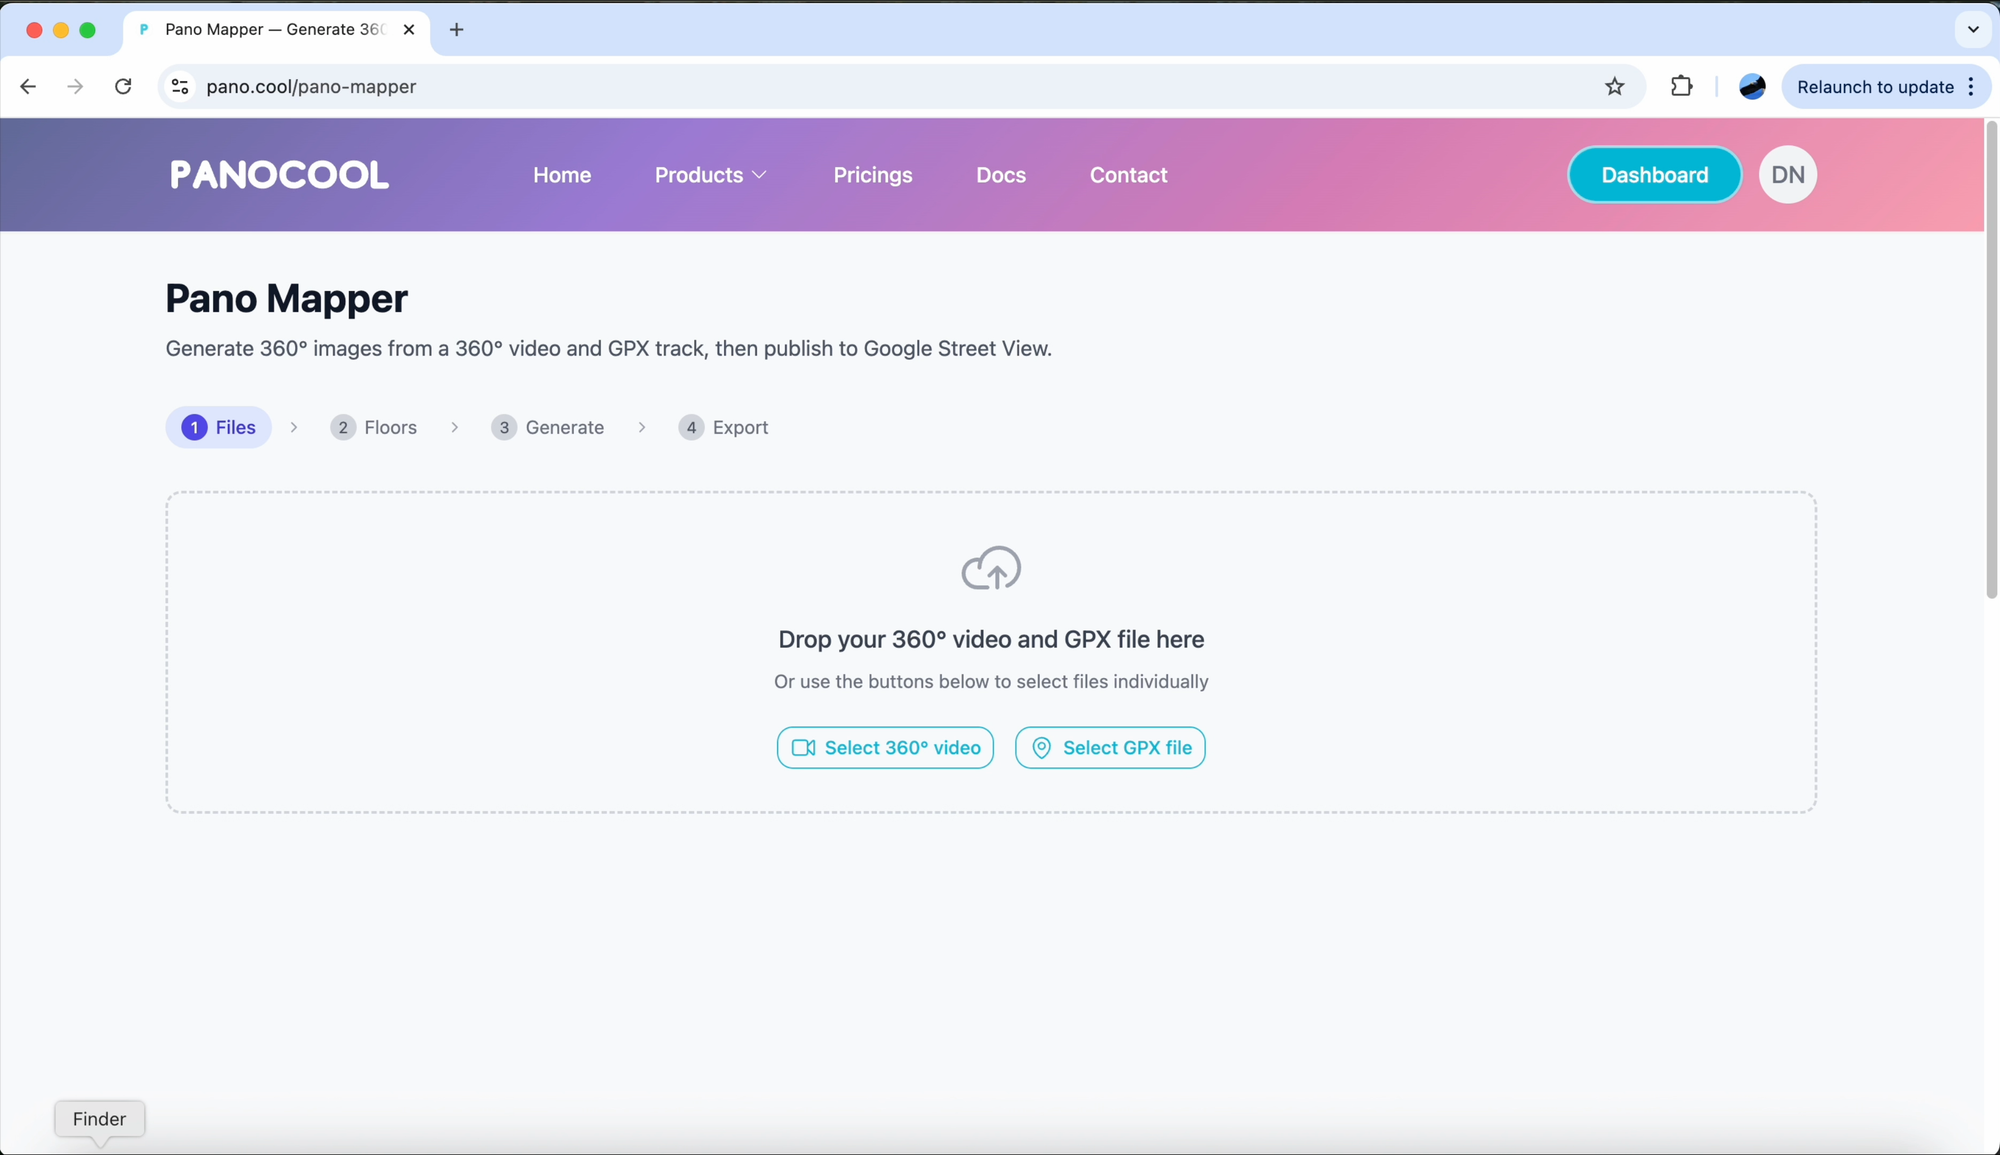Switch to the Floors step

[x=374, y=428]
